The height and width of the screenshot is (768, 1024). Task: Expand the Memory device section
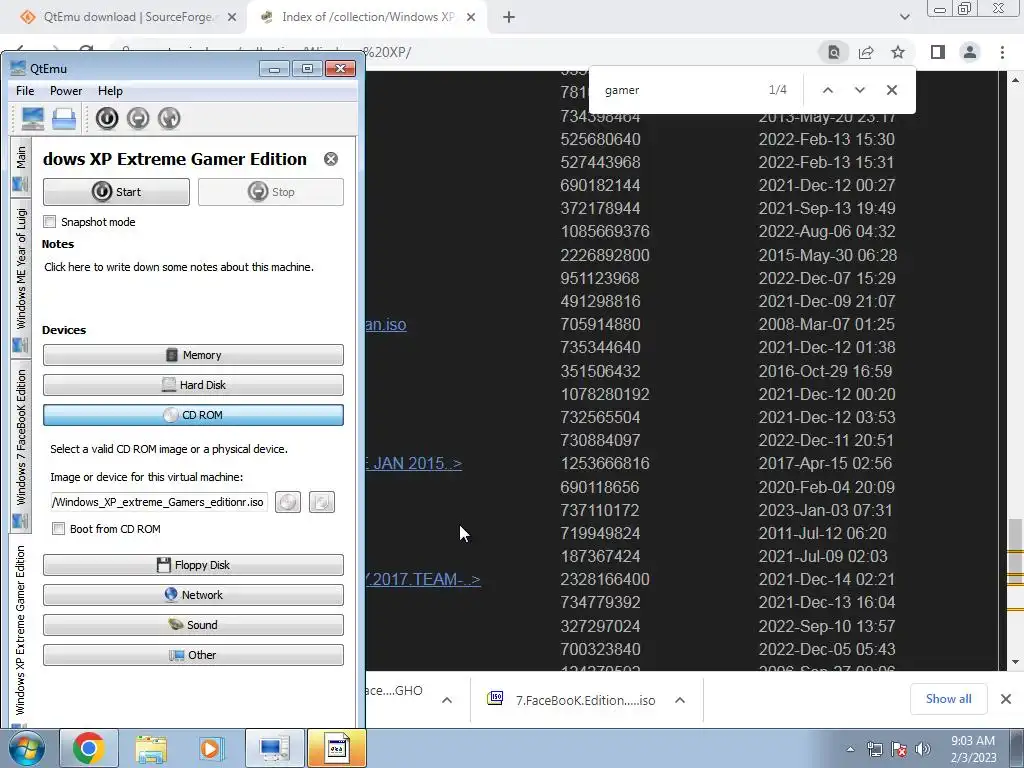coord(193,355)
